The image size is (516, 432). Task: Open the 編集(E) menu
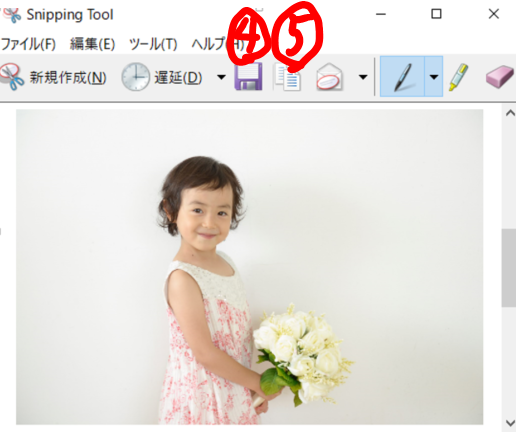(92, 44)
